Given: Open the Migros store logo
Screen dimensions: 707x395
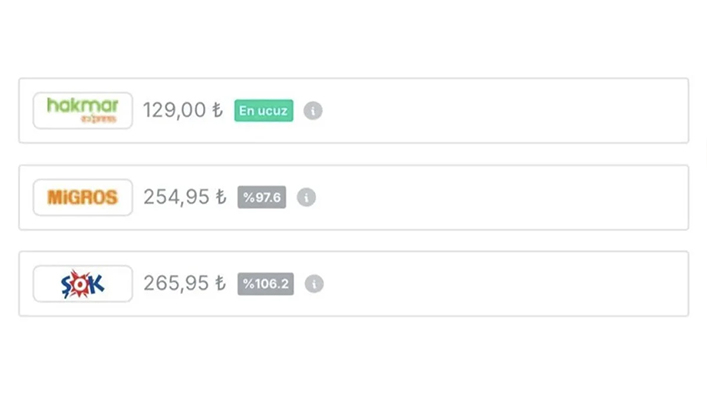Looking at the screenshot, I should tap(83, 197).
